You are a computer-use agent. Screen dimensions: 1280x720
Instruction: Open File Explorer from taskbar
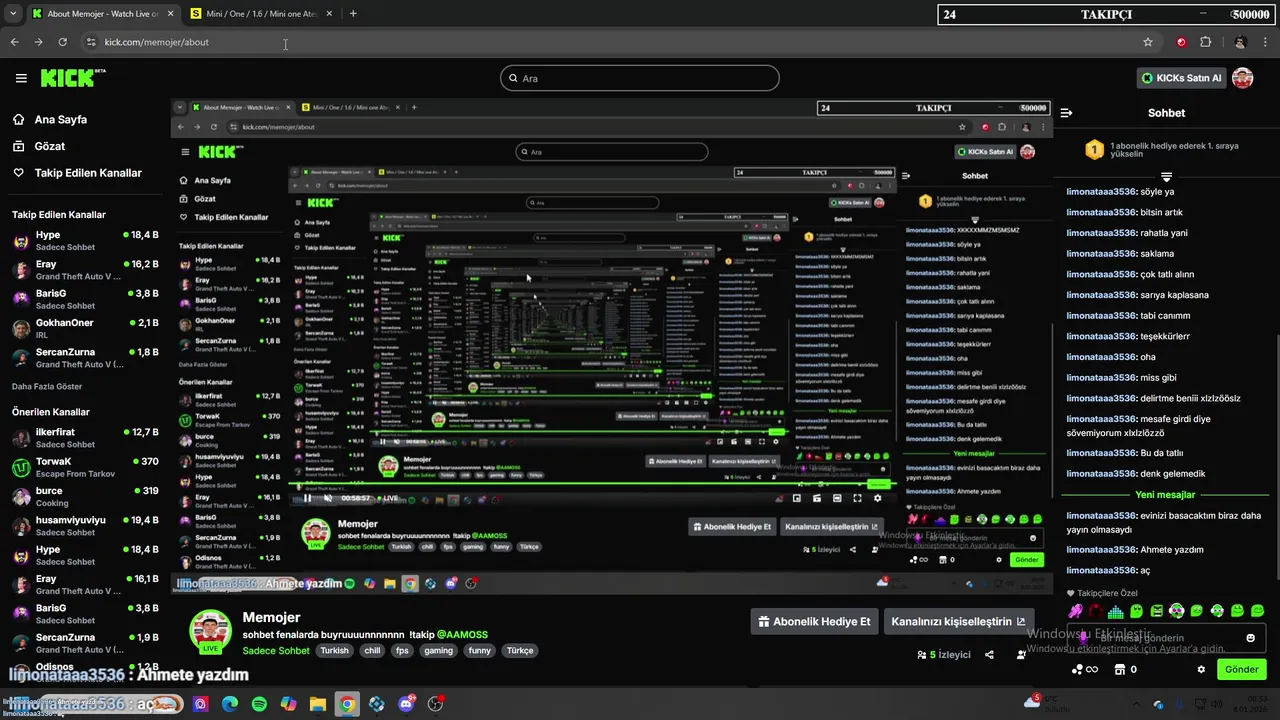coord(317,704)
